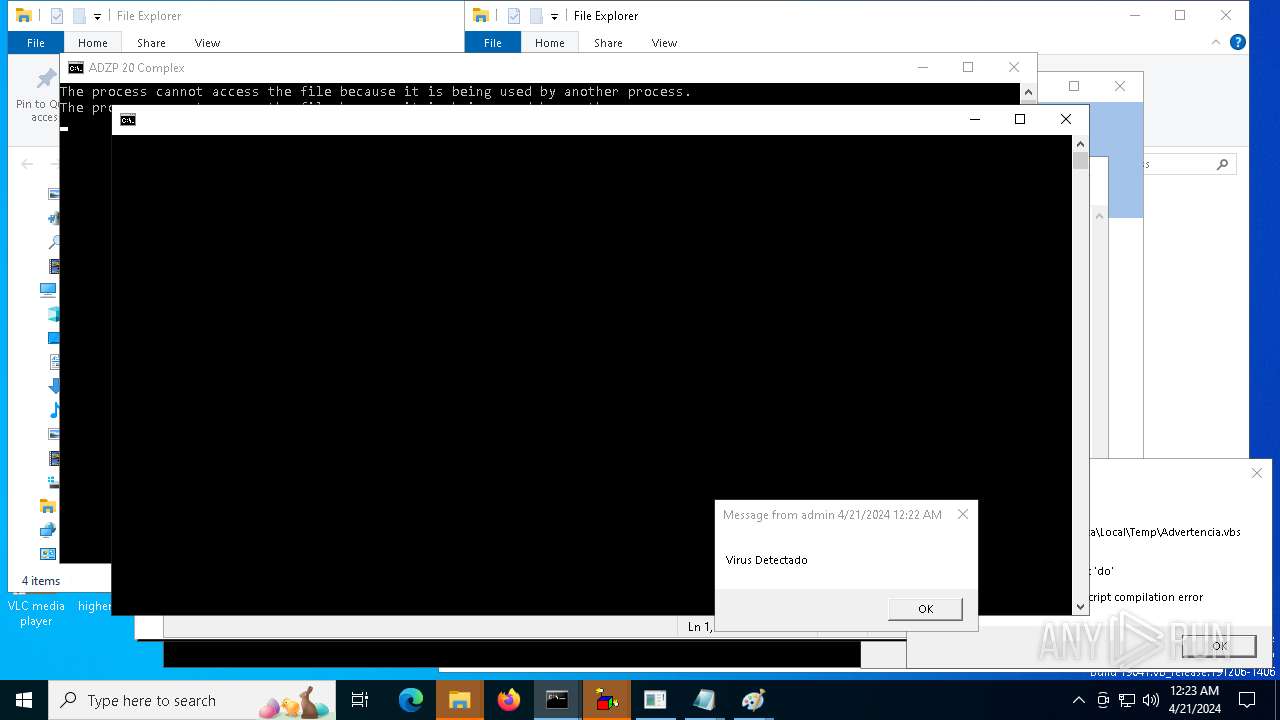Viewport: 1280px width, 720px height.
Task: Open the Action Center notification icon
Action: point(1247,700)
